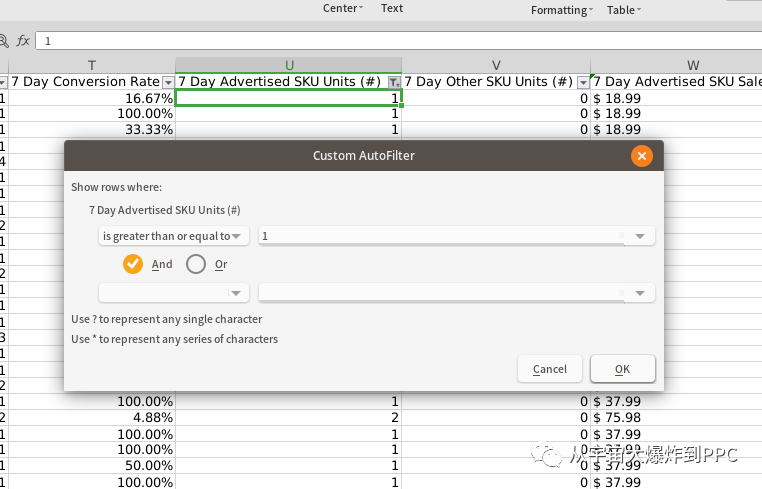Image resolution: width=762 pixels, height=489 pixels.
Task: Click the Text option in ribbon
Action: (392, 8)
